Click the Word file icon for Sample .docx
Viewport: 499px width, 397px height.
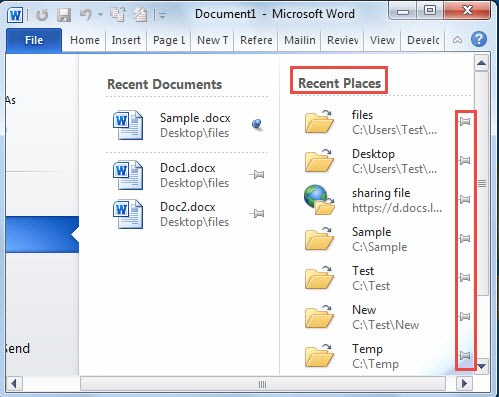tap(128, 125)
